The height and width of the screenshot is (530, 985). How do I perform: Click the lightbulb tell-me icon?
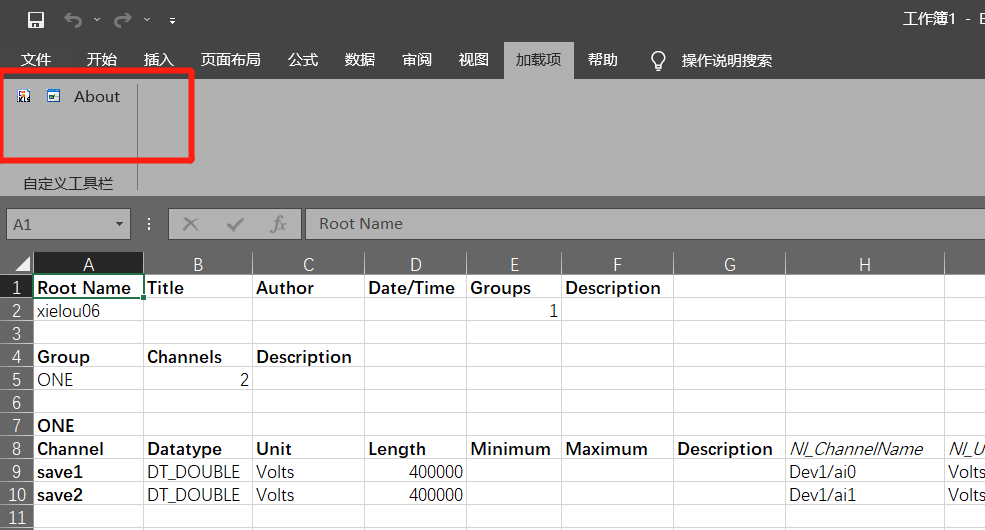coord(658,61)
